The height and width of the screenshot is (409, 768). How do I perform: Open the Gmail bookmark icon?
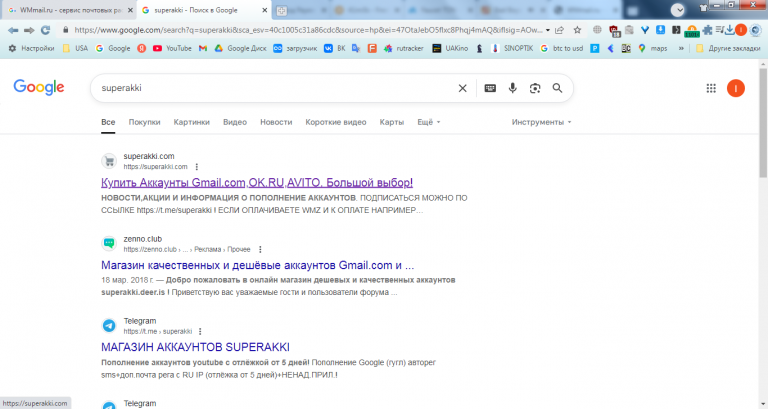tap(203, 48)
